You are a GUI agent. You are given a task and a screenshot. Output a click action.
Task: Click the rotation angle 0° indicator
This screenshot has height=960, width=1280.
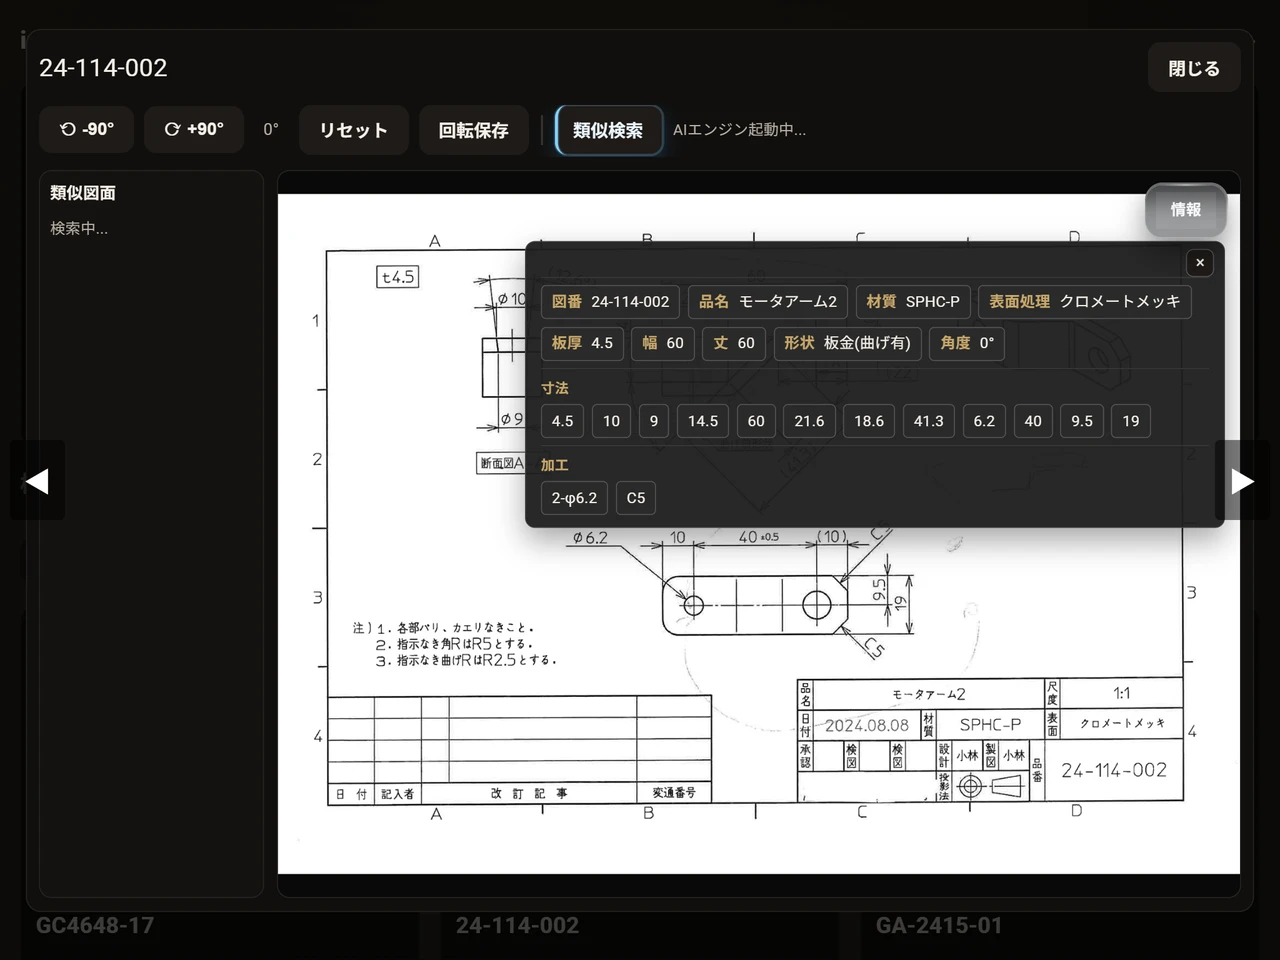pos(271,130)
